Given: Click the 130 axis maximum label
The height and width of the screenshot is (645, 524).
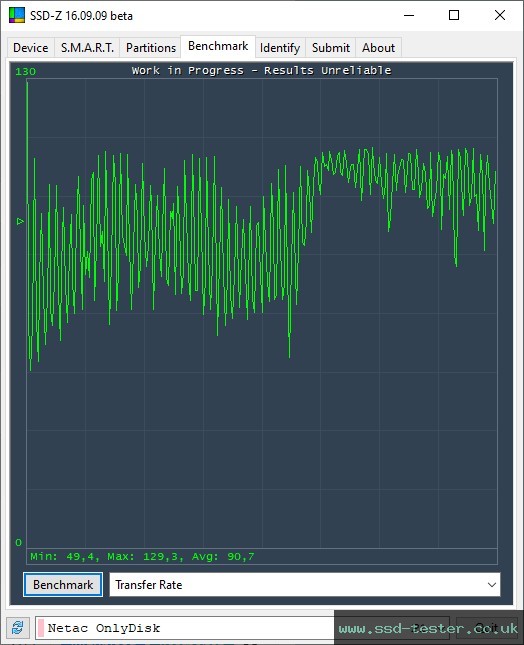Looking at the screenshot, I should 26,72.
